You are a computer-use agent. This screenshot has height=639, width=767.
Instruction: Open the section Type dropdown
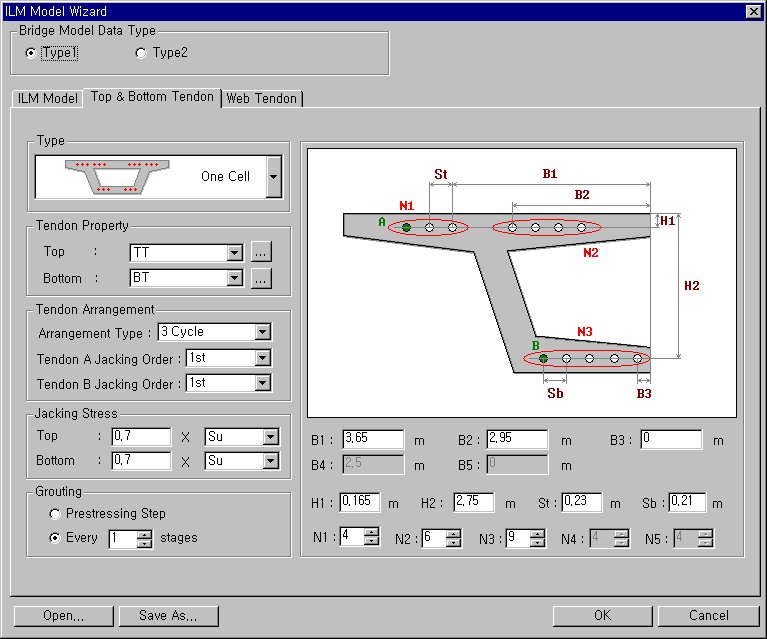[273, 176]
